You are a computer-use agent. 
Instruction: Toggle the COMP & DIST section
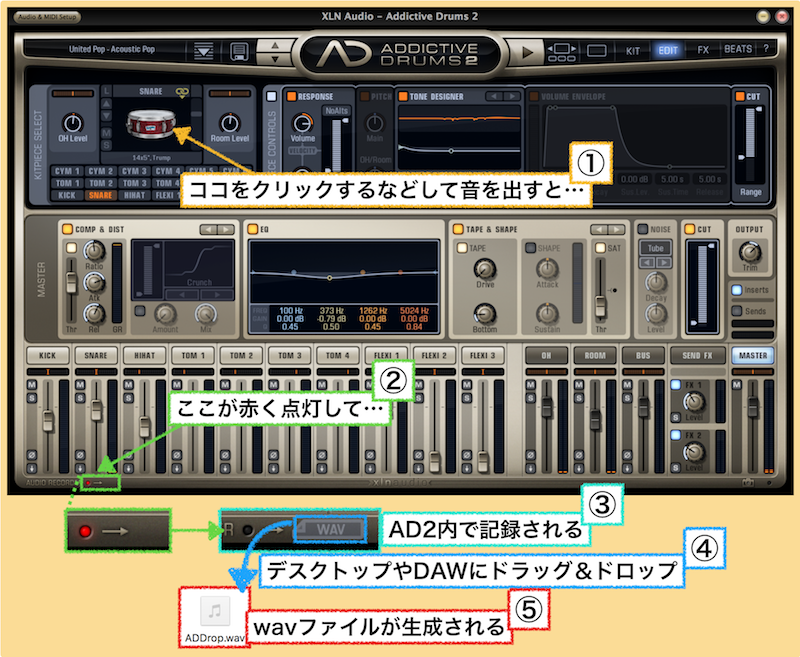[67, 229]
